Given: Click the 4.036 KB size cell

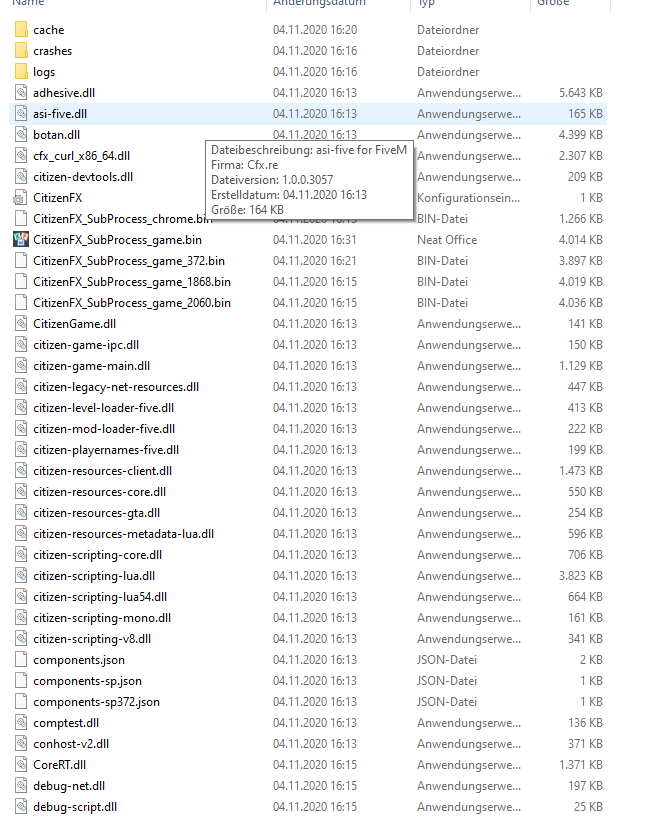Looking at the screenshot, I should [581, 302].
